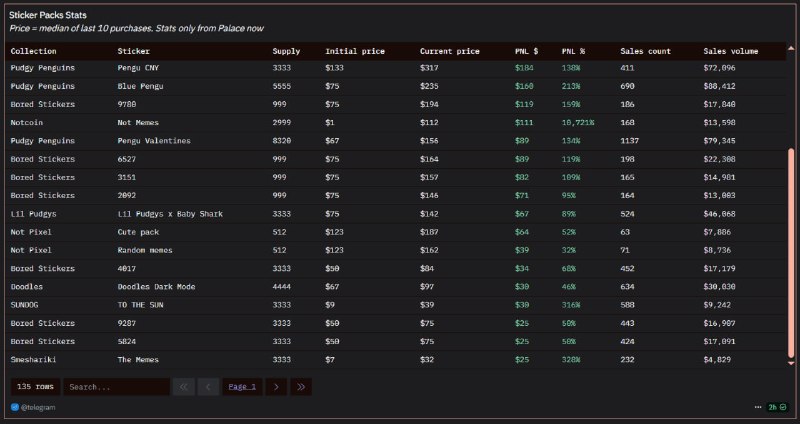This screenshot has width=800, height=424.
Task: Go to the next page arrow
Action: point(277,387)
